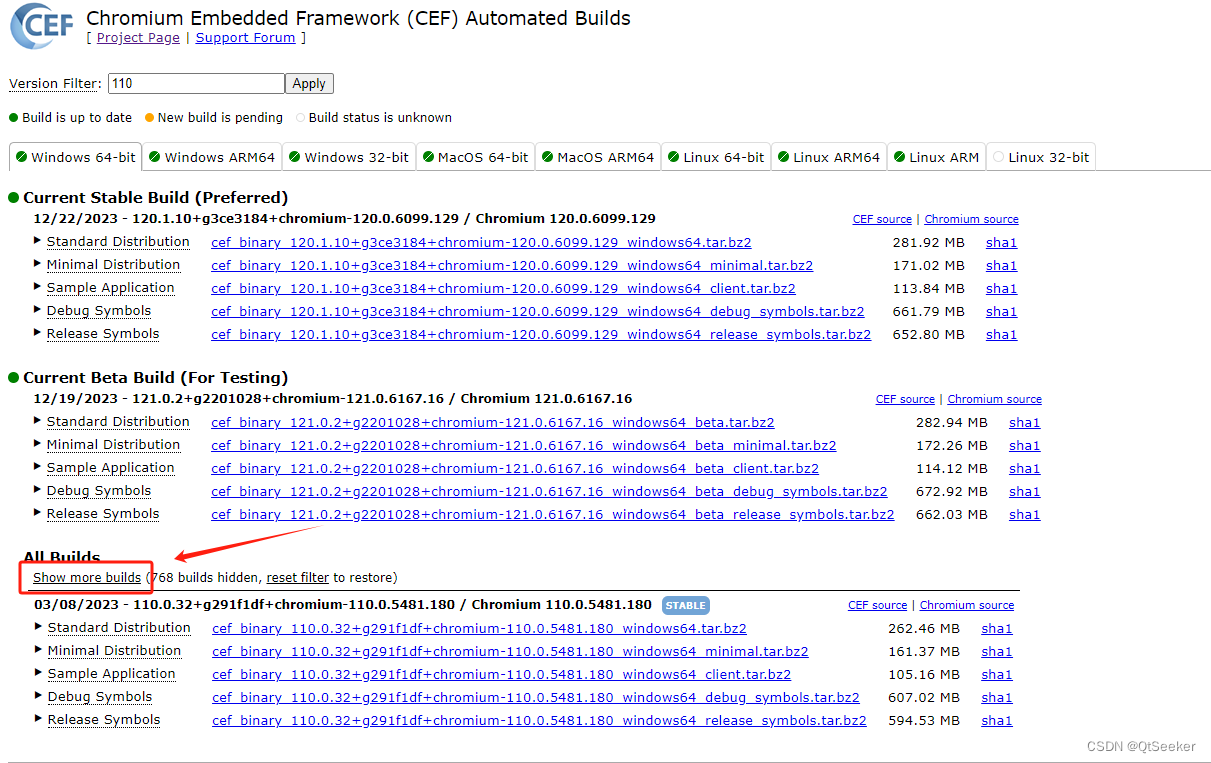Open sha1 for the 652.80 MB file
This screenshot has height=763, width=1211.
[x=1001, y=335]
